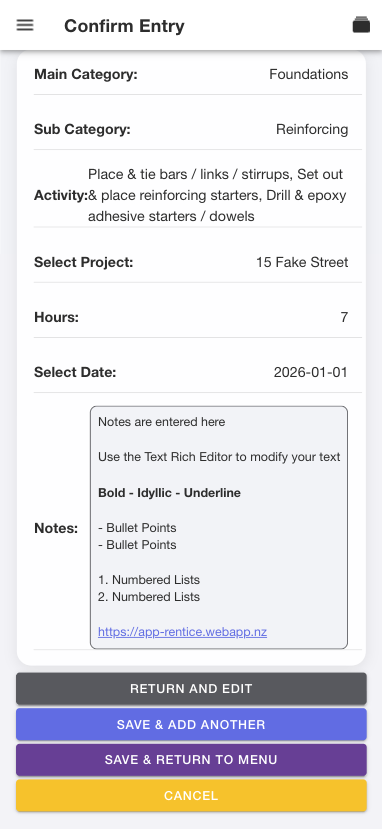Click the Main Category label
Screen dimensions: 382x829
coord(86,75)
